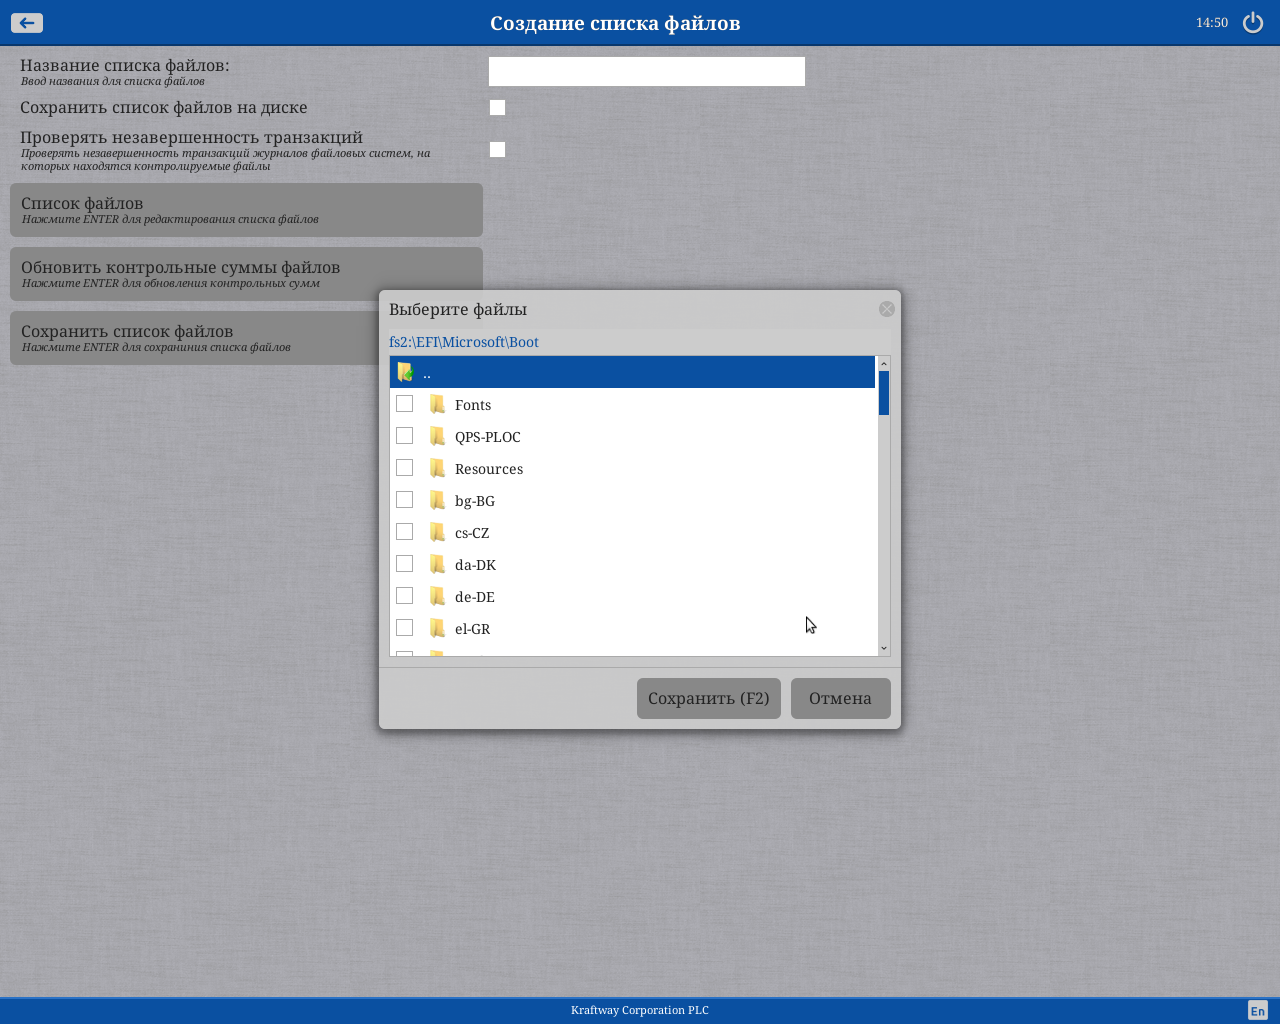
Task: Enable the el-GR folder checkbox
Action: (x=405, y=628)
